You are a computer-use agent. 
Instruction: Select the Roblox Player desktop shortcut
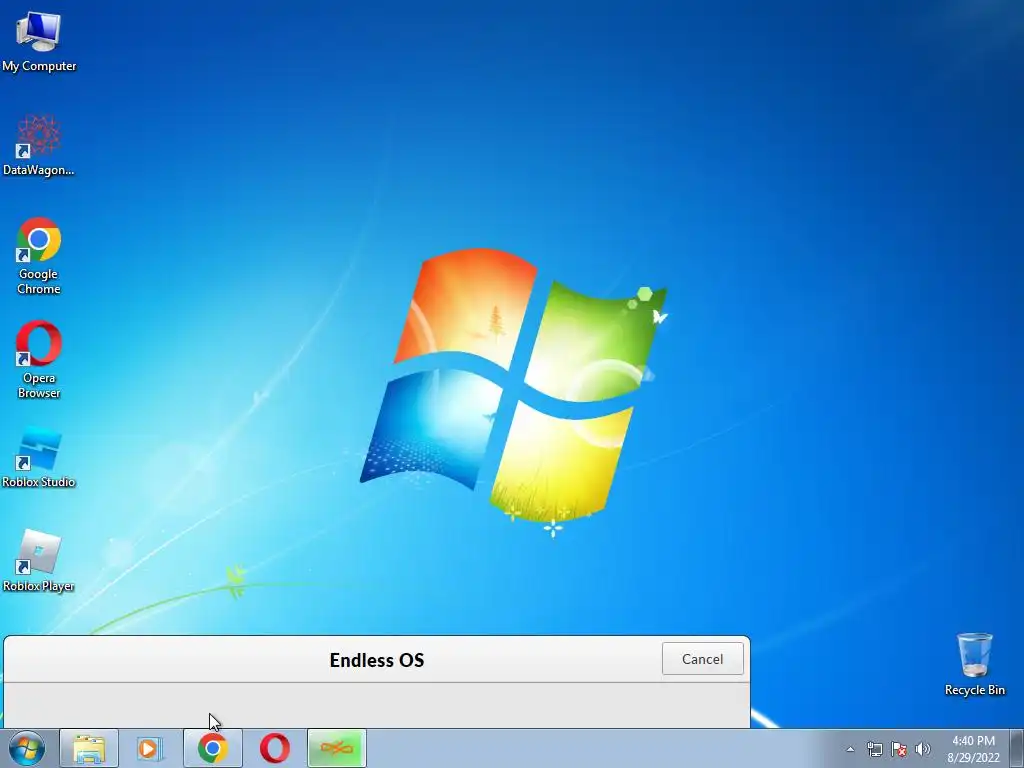pos(39,560)
